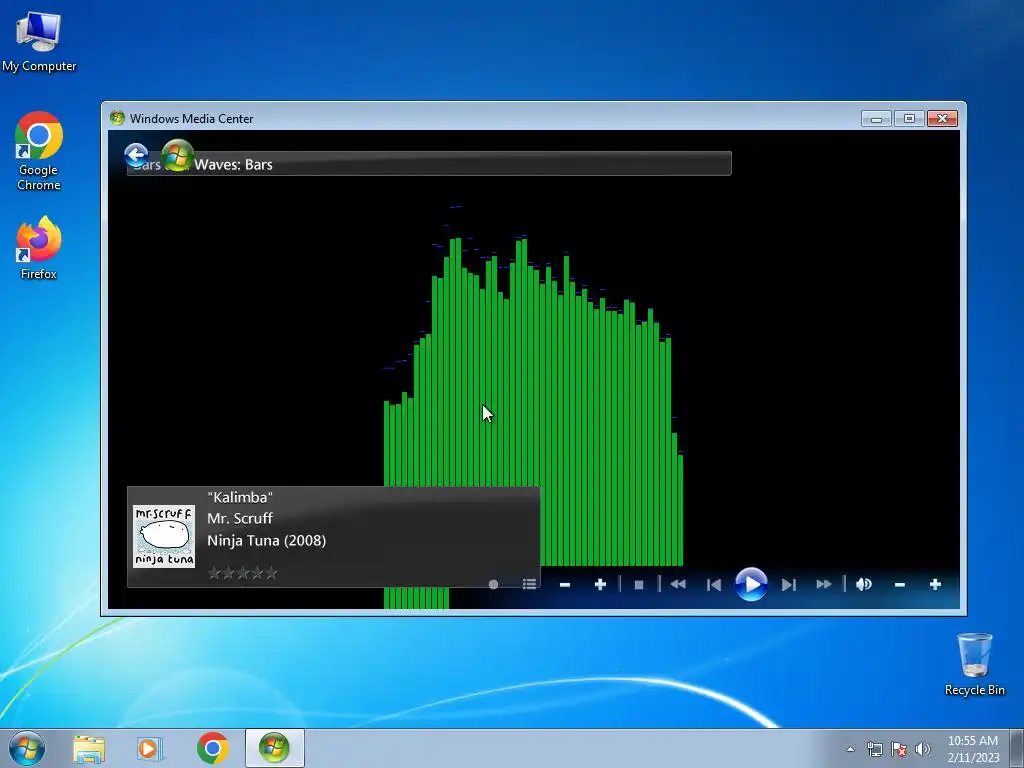This screenshot has height=768, width=1024.
Task: Open My Computer desktop icon
Action: pos(39,40)
